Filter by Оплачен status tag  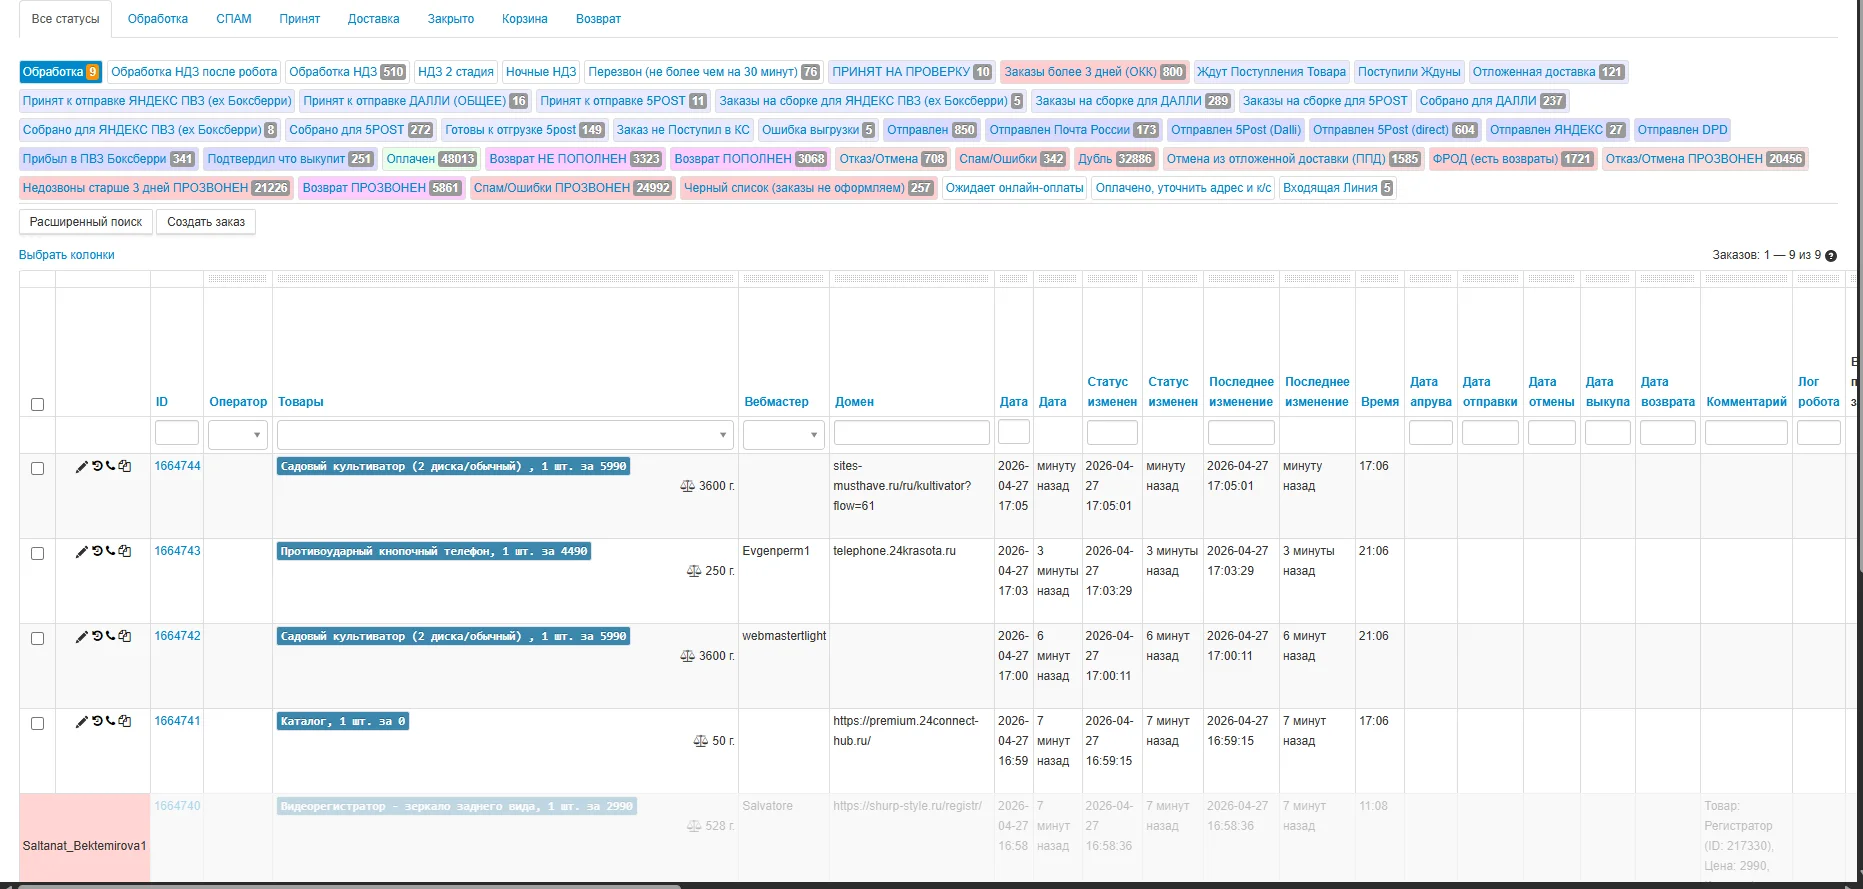pos(431,159)
